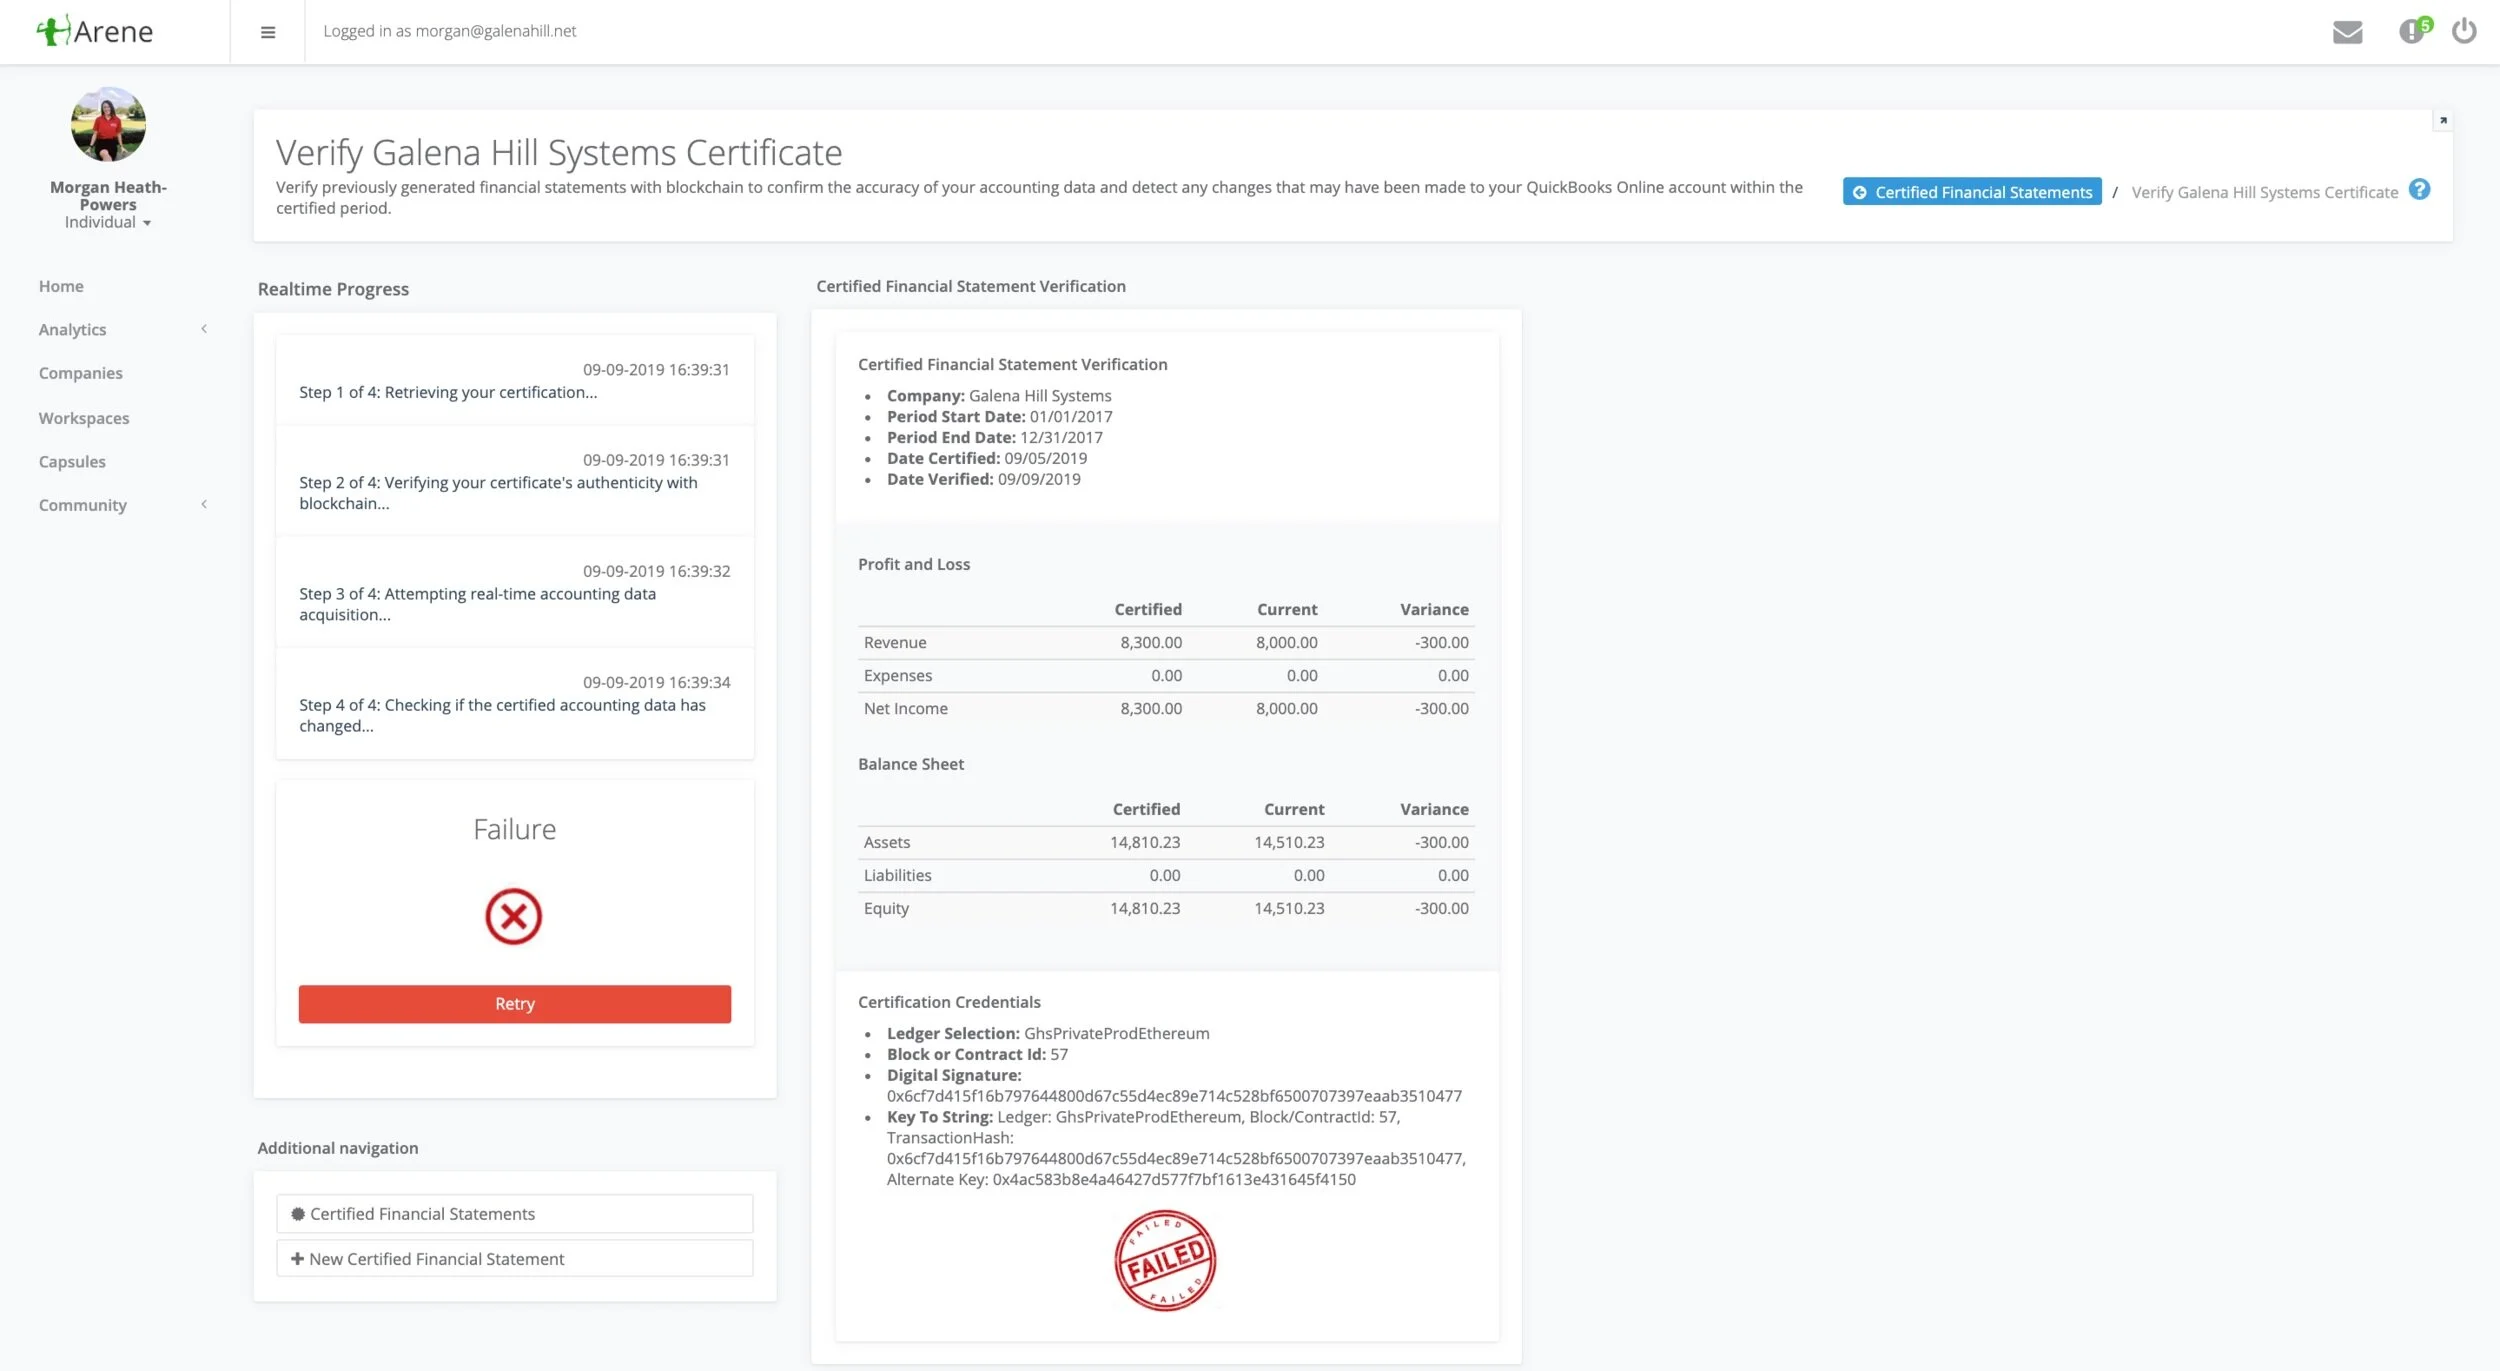Image resolution: width=2500 pixels, height=1371 pixels.
Task: Click Additional navigation heading
Action: (337, 1148)
